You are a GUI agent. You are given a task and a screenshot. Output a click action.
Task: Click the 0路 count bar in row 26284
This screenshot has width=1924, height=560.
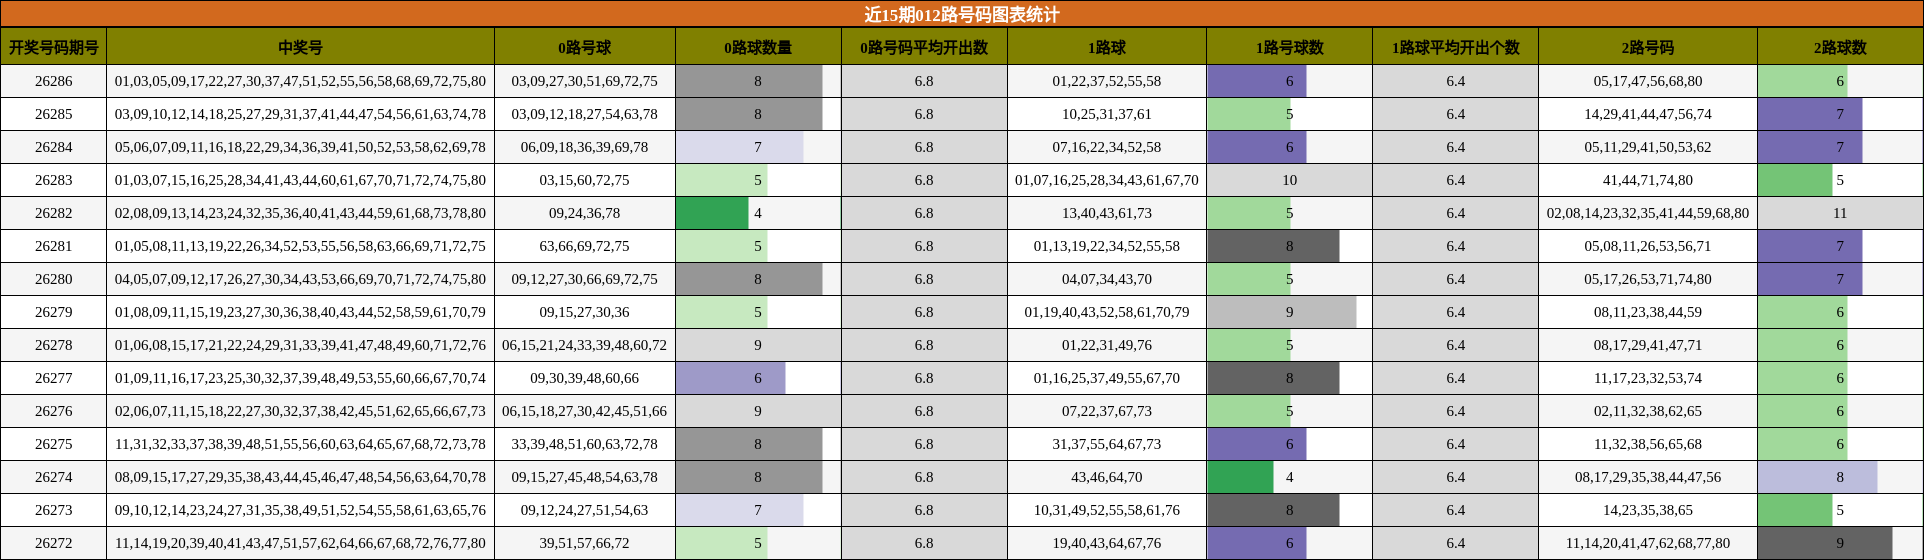pos(740,147)
